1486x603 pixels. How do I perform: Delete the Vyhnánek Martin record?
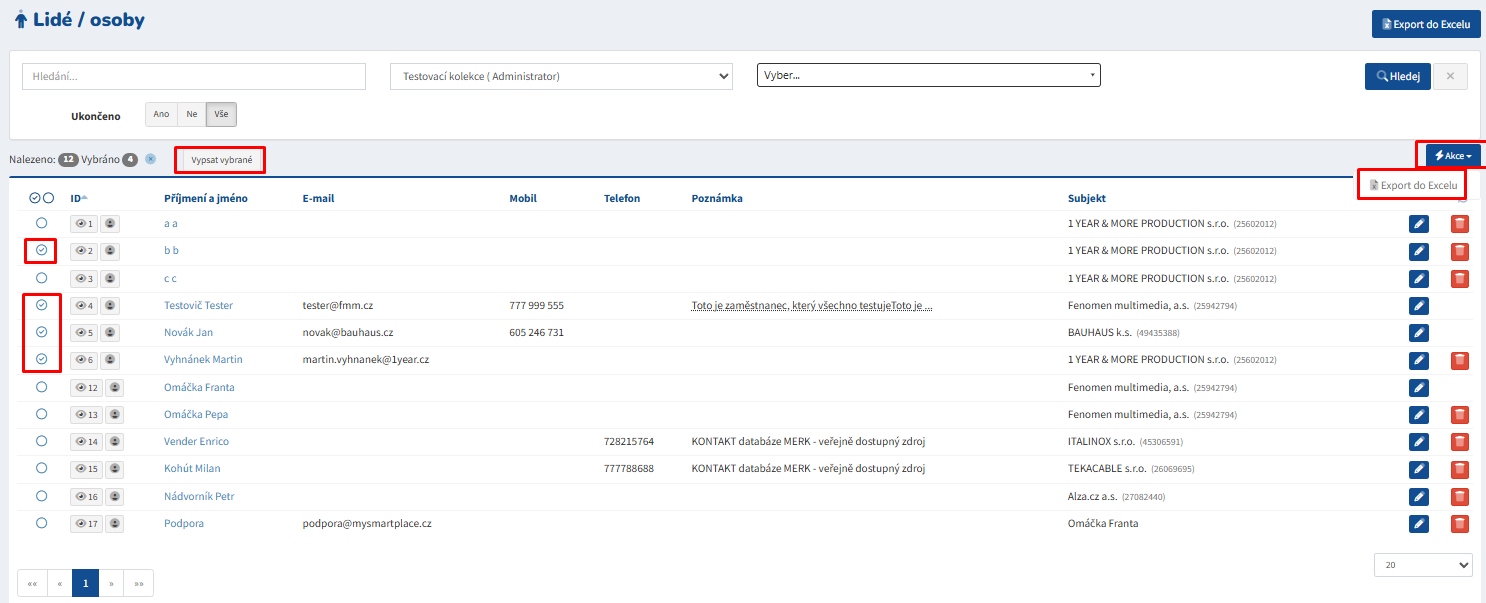(x=1460, y=360)
